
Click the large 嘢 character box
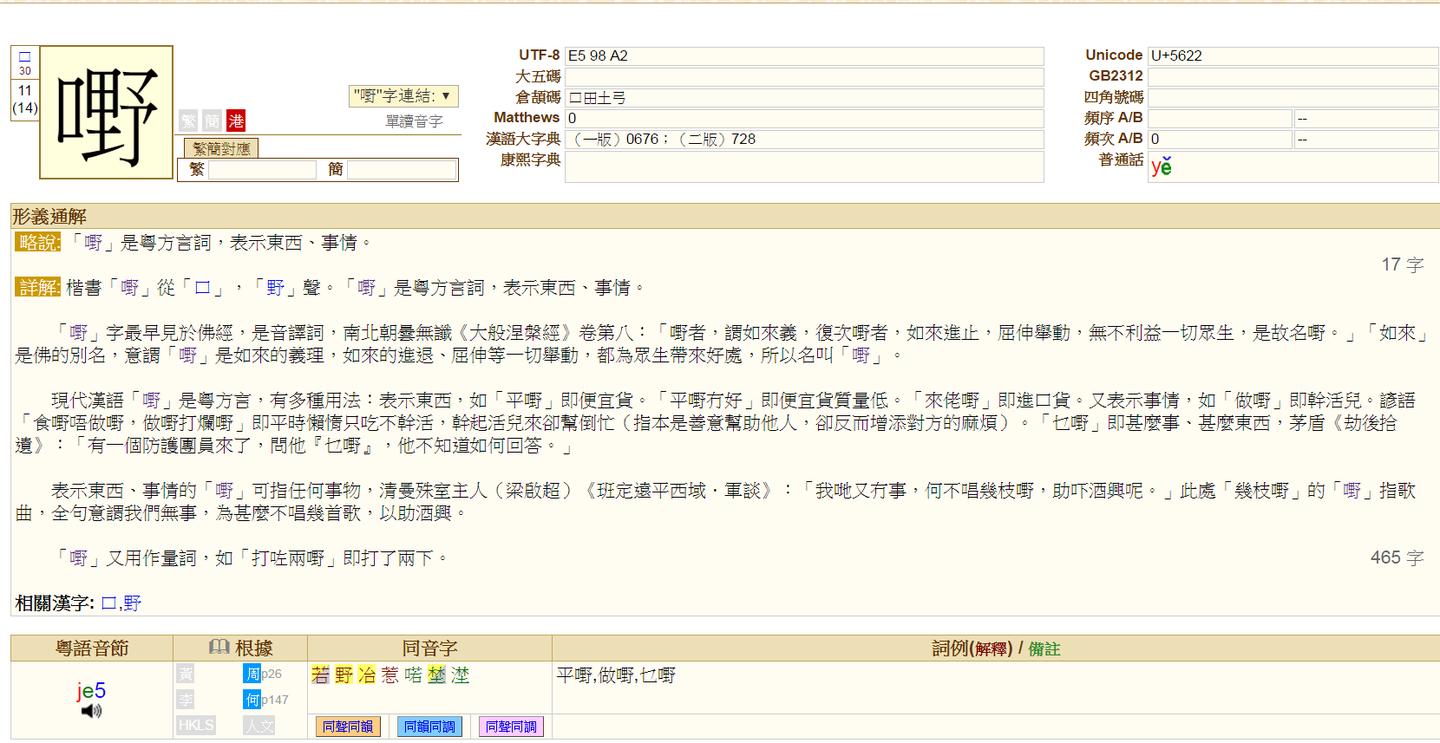(x=106, y=113)
